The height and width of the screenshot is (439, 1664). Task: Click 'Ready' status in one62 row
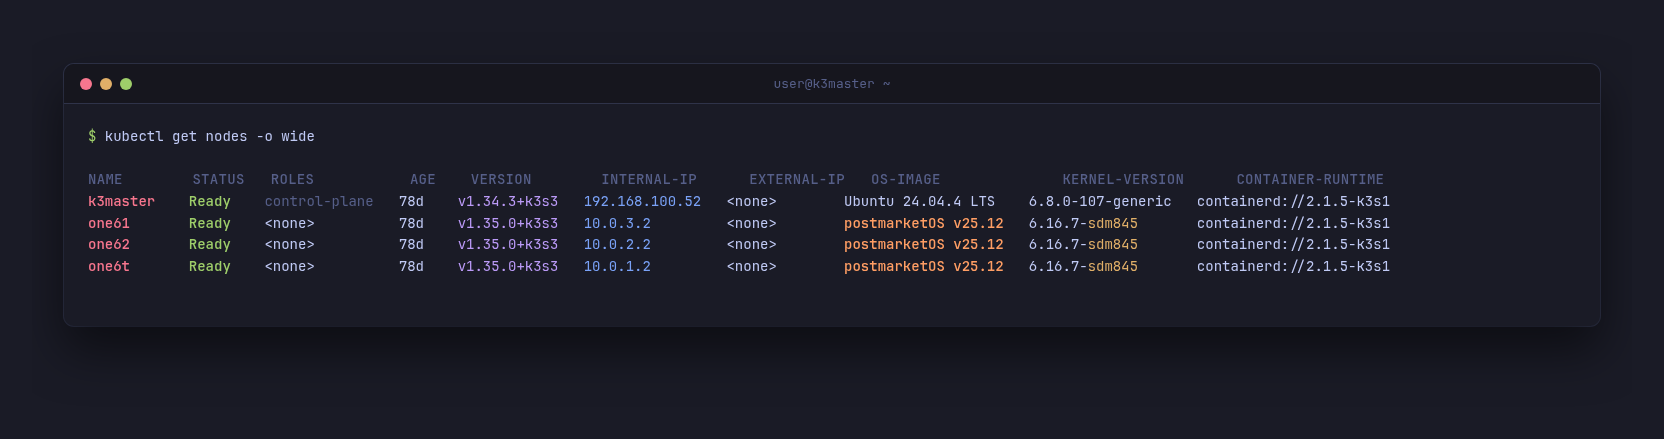[210, 245]
